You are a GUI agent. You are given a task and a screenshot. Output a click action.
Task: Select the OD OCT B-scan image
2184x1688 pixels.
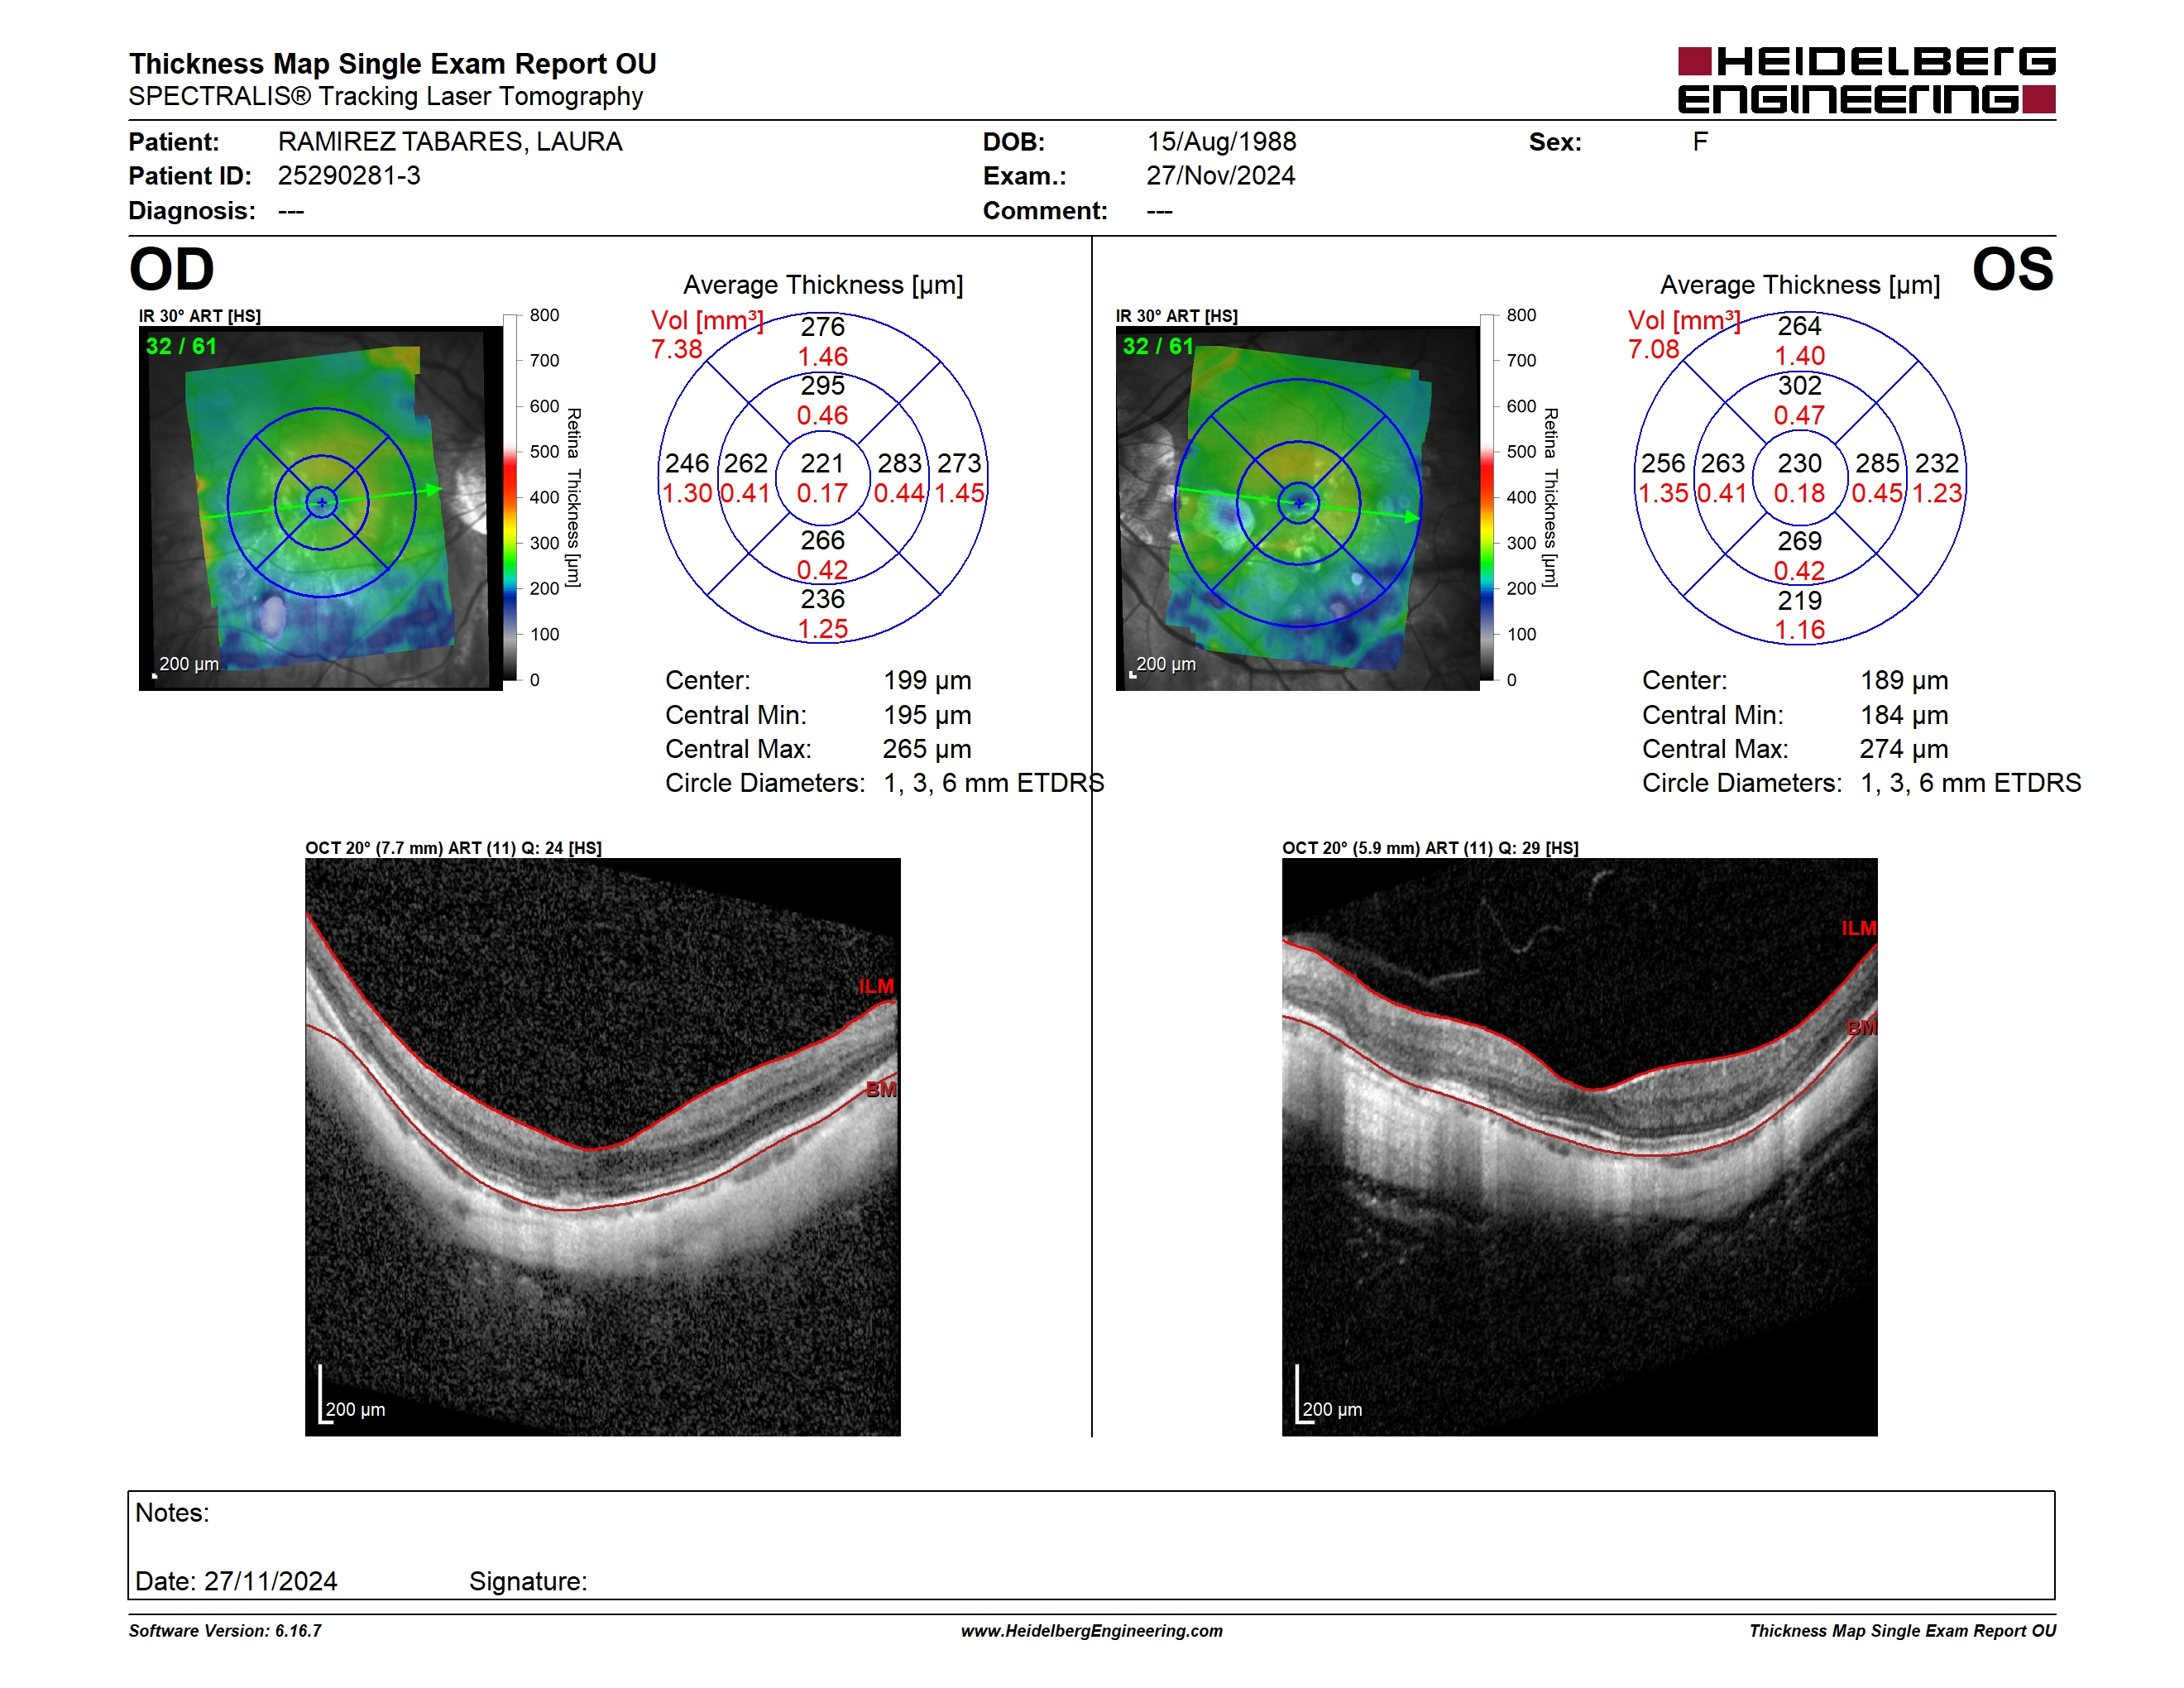pos(603,1147)
